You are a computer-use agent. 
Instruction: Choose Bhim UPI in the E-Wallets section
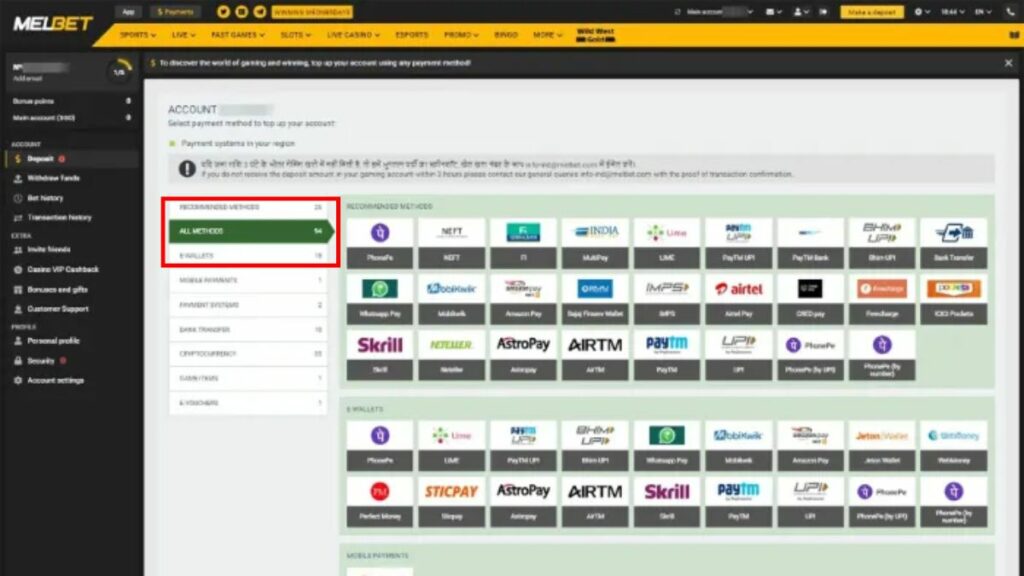(x=595, y=446)
